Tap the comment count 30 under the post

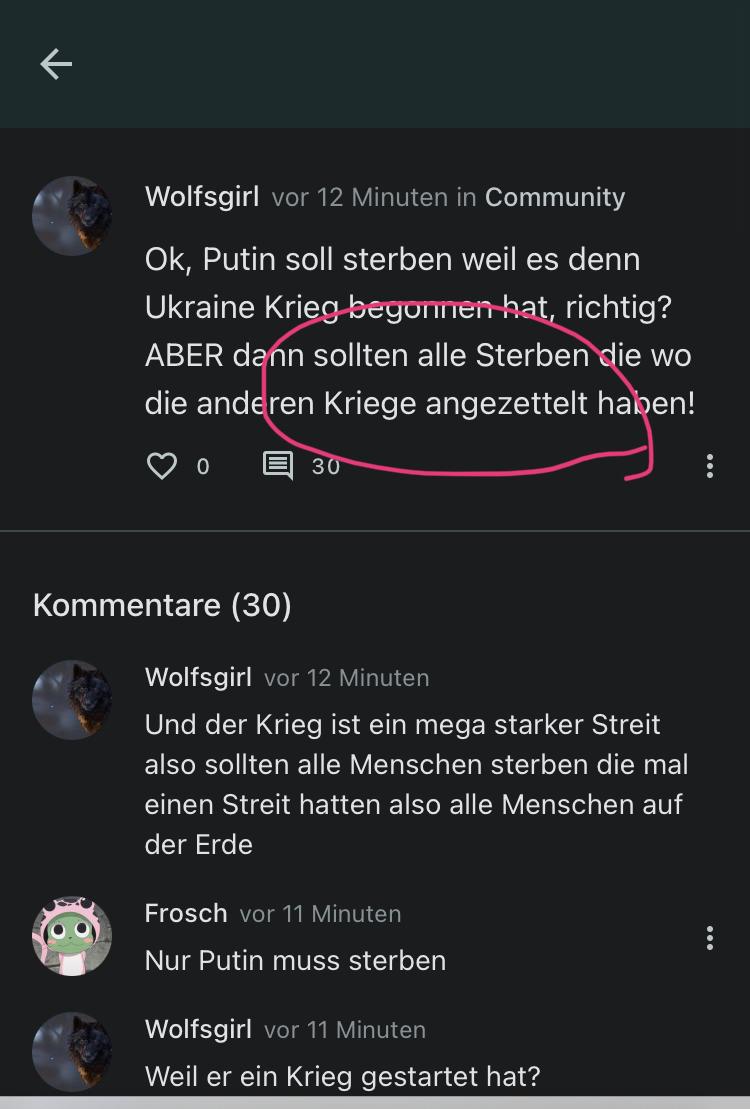[326, 466]
